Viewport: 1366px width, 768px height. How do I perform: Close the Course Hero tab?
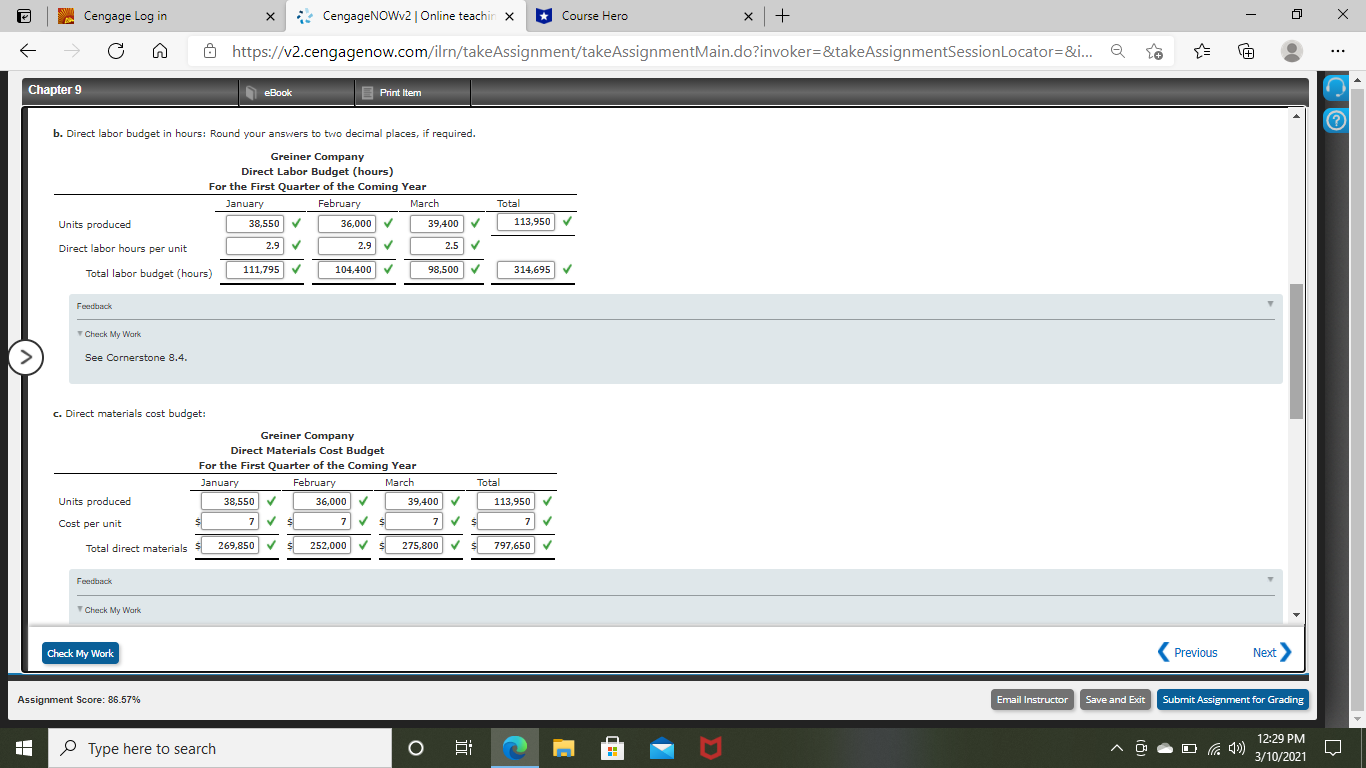tap(748, 16)
